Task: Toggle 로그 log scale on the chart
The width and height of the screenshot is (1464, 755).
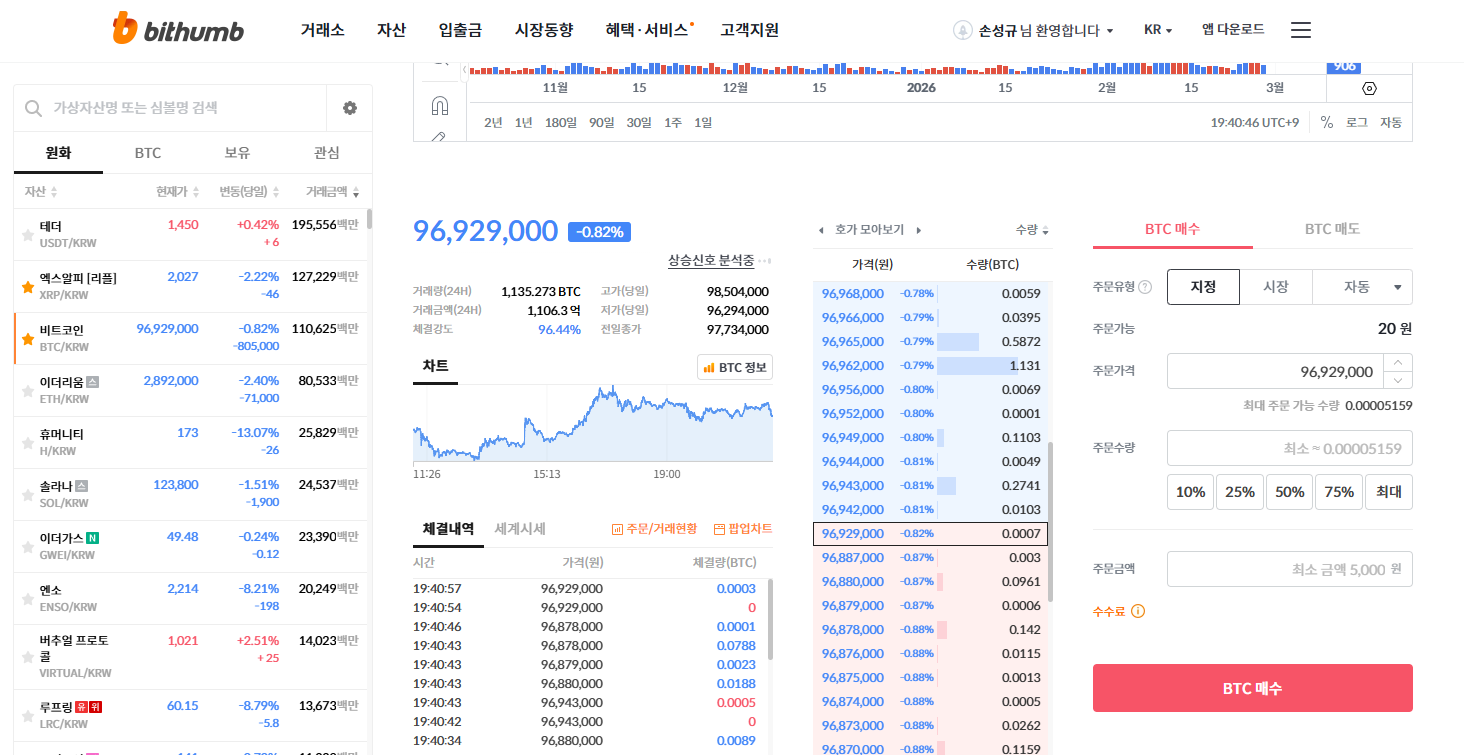Action: pyautogui.click(x=1356, y=122)
